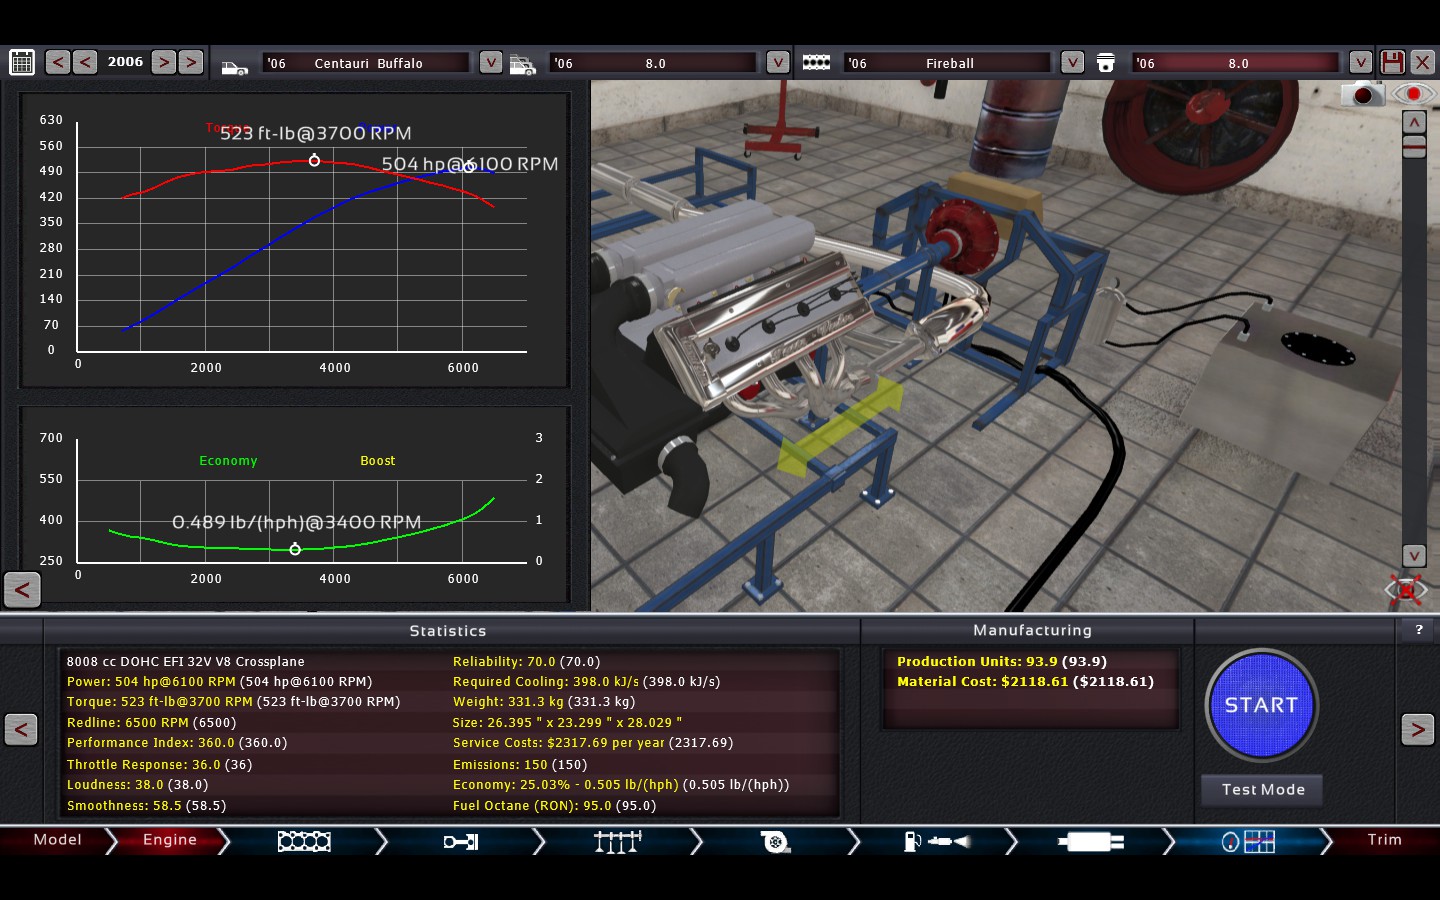The width and height of the screenshot is (1440, 900).
Task: Open the calendar year icon
Action: point(22,63)
